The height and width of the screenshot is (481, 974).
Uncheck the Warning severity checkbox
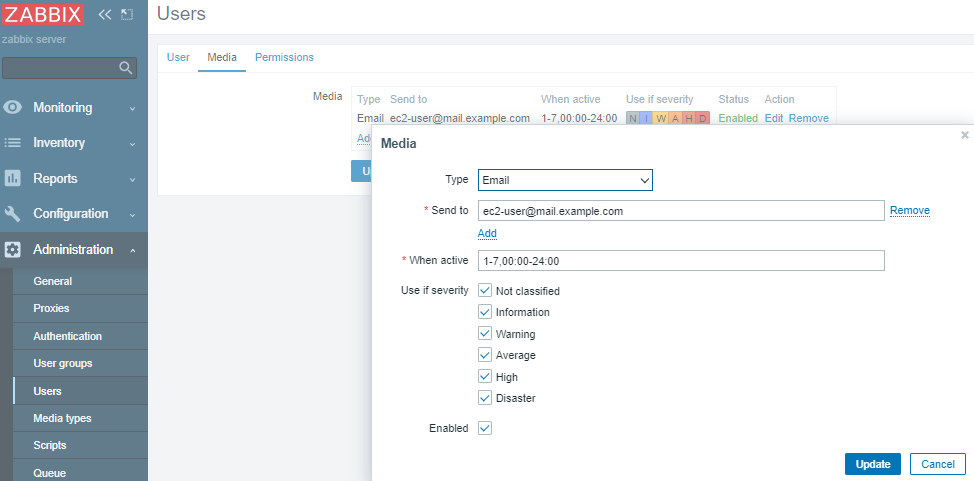485,333
